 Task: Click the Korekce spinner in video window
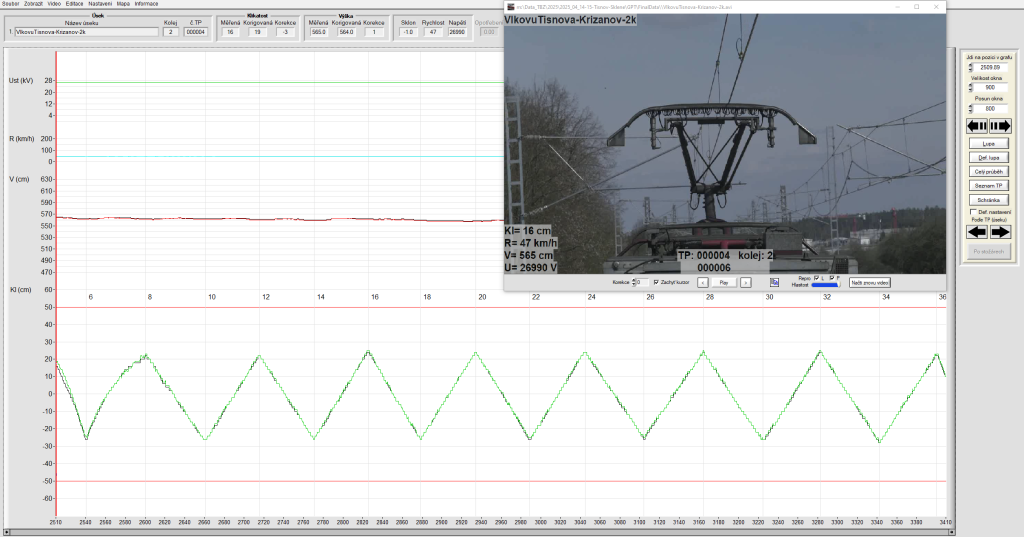(633, 282)
